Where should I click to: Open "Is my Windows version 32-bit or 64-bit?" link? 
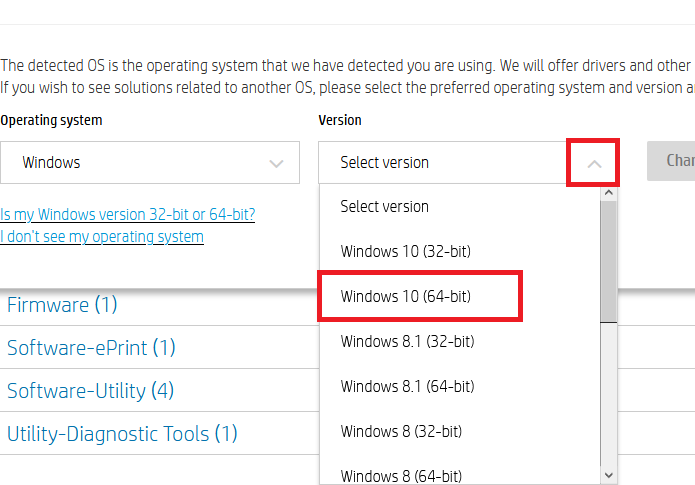tap(128, 214)
